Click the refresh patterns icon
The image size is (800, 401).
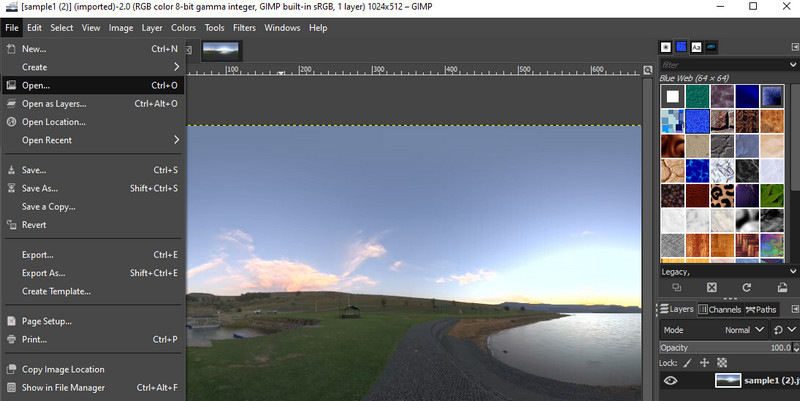tap(747, 287)
